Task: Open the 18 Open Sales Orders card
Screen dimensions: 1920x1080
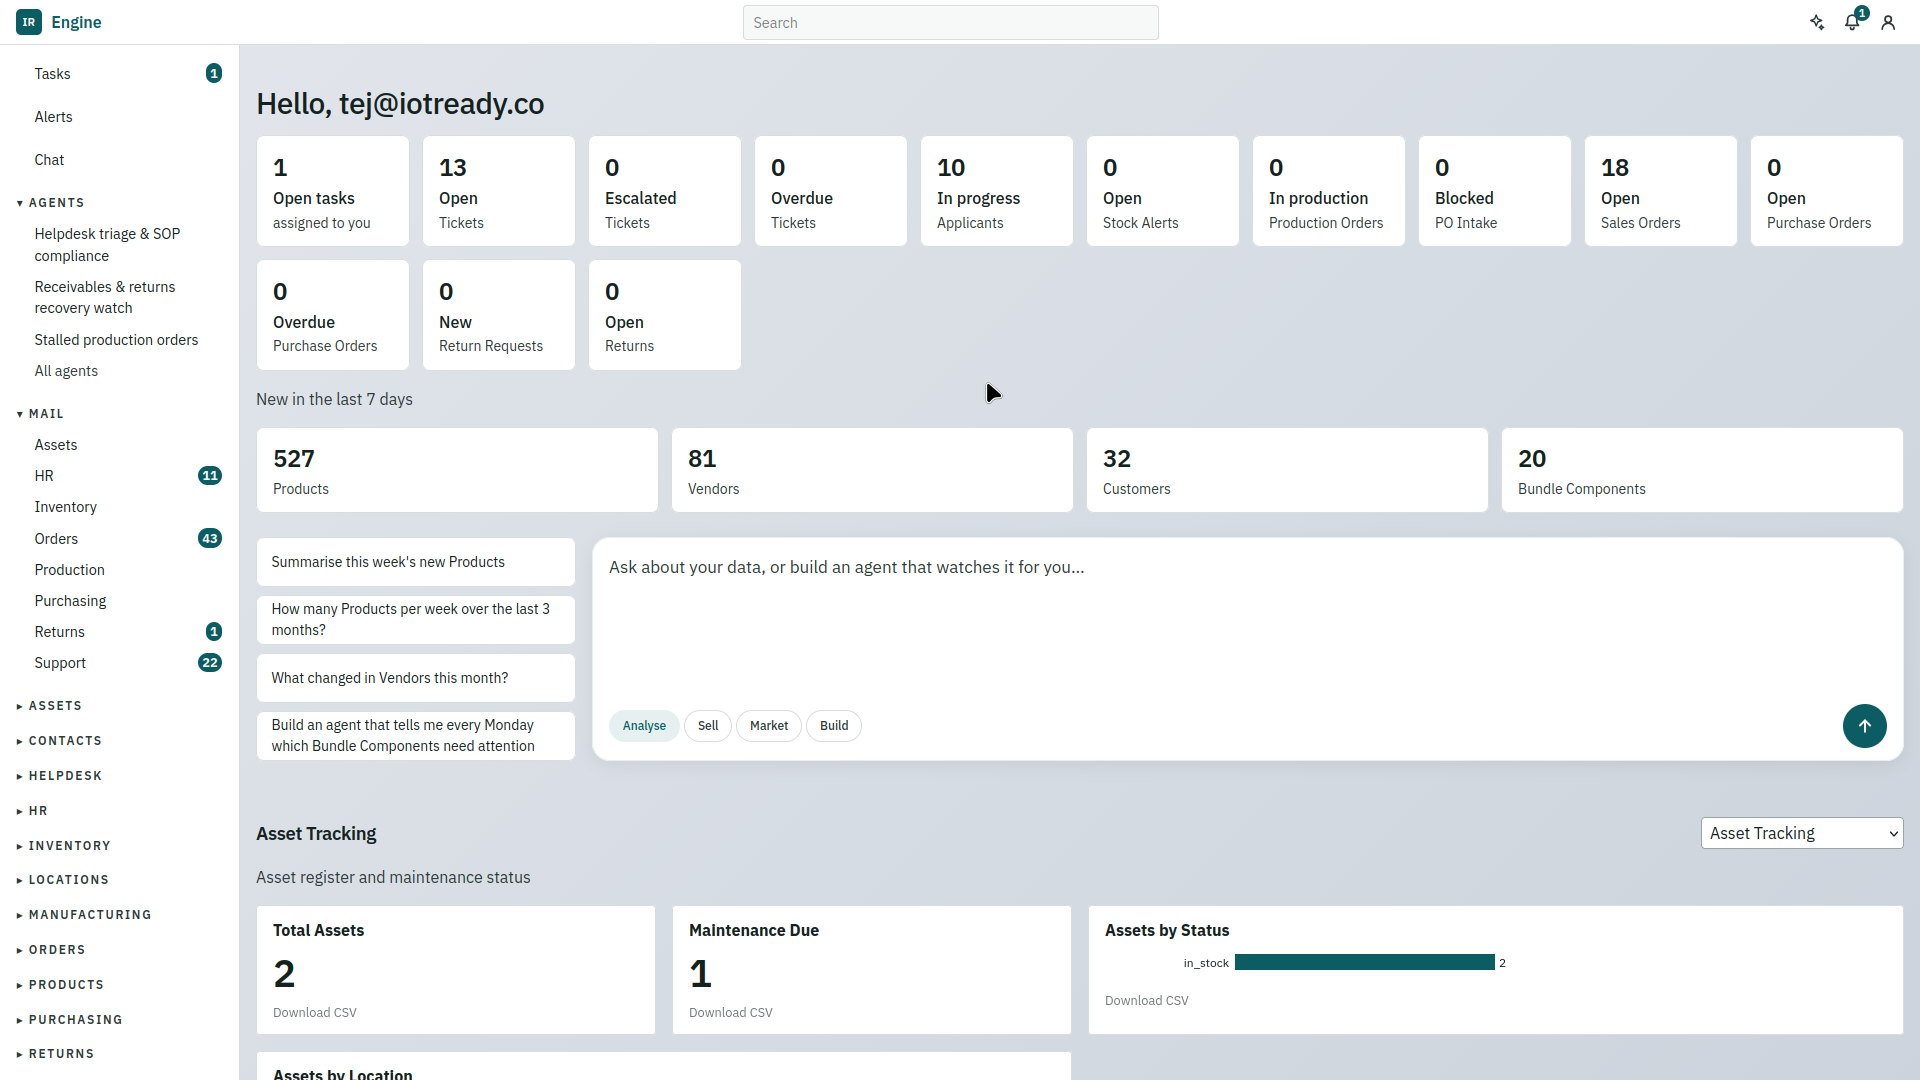Action: coord(1660,191)
